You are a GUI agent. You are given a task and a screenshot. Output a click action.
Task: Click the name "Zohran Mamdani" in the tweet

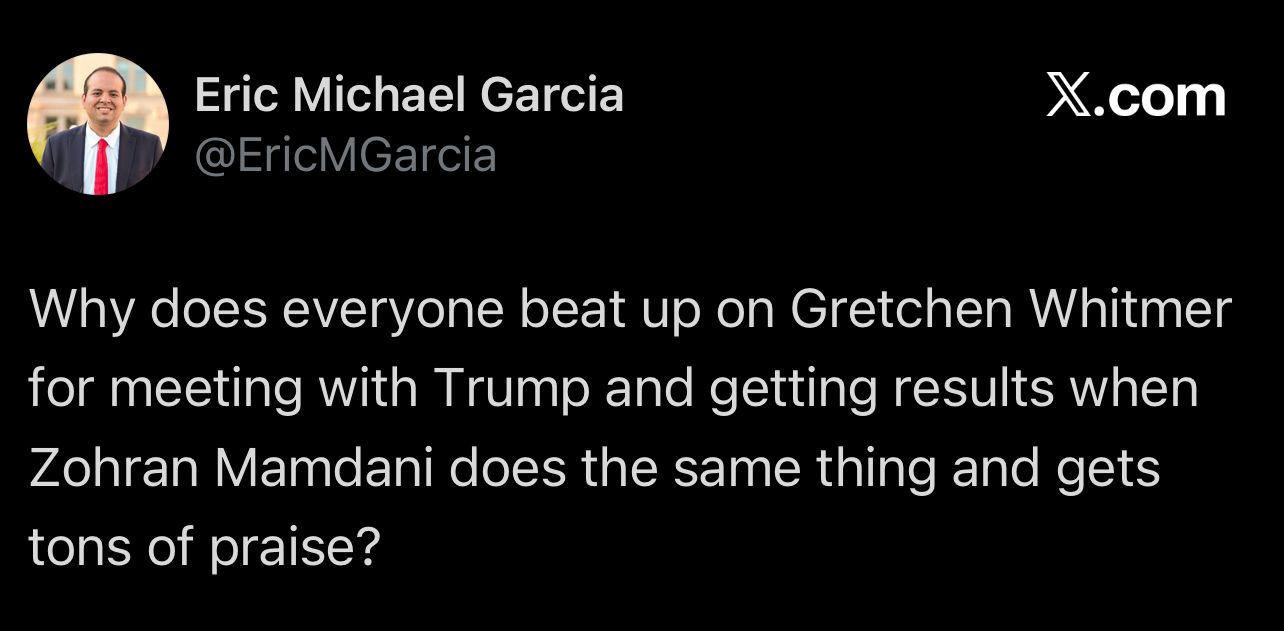coord(232,468)
